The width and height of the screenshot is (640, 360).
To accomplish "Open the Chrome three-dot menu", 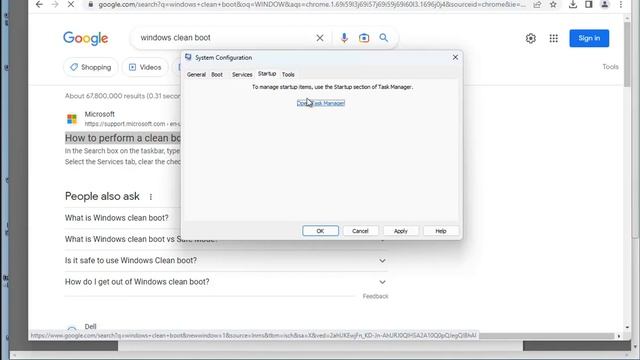I will coord(621,4).
